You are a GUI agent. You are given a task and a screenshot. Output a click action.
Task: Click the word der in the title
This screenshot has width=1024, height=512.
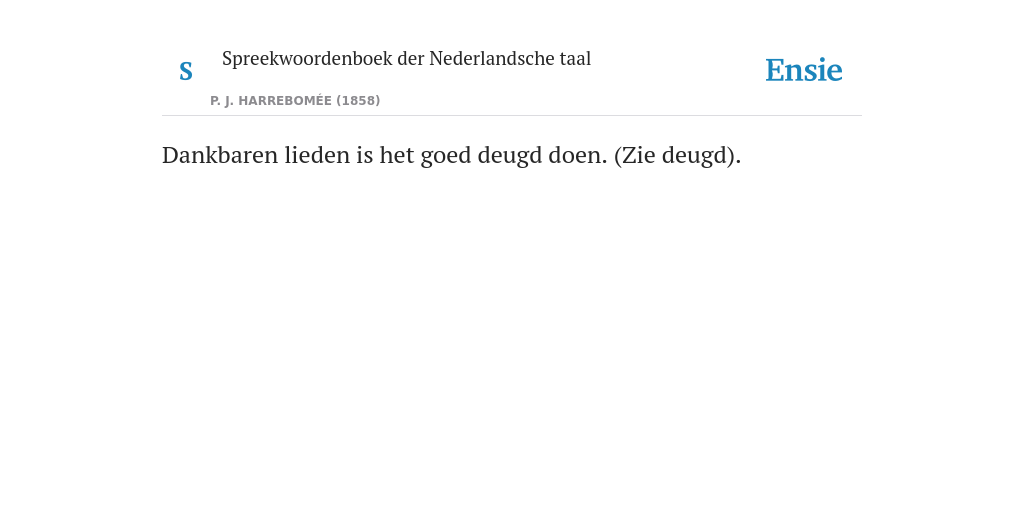(411, 58)
